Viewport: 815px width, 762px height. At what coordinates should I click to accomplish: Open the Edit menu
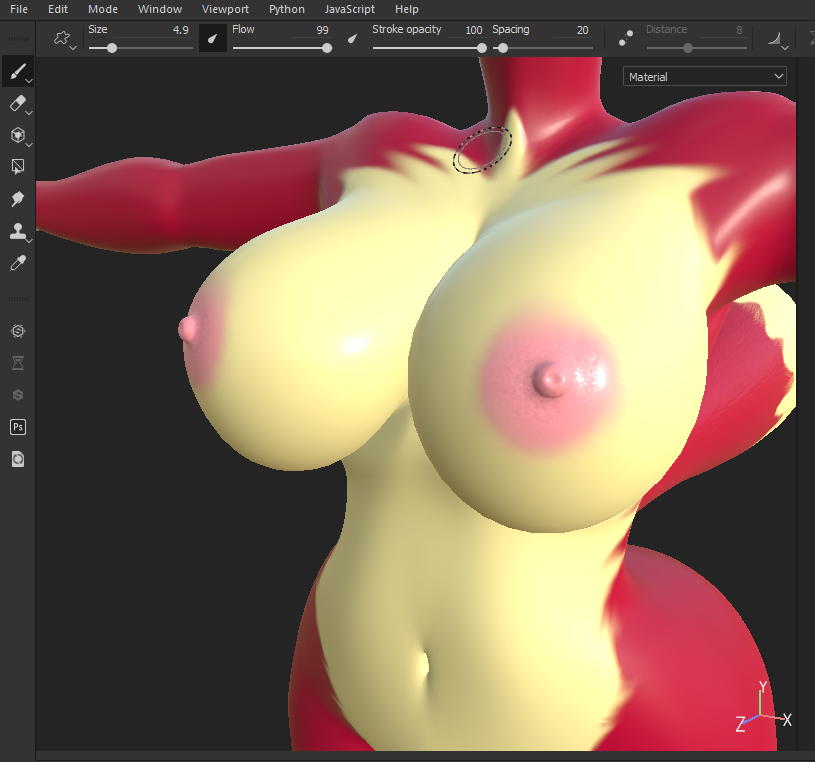(58, 9)
